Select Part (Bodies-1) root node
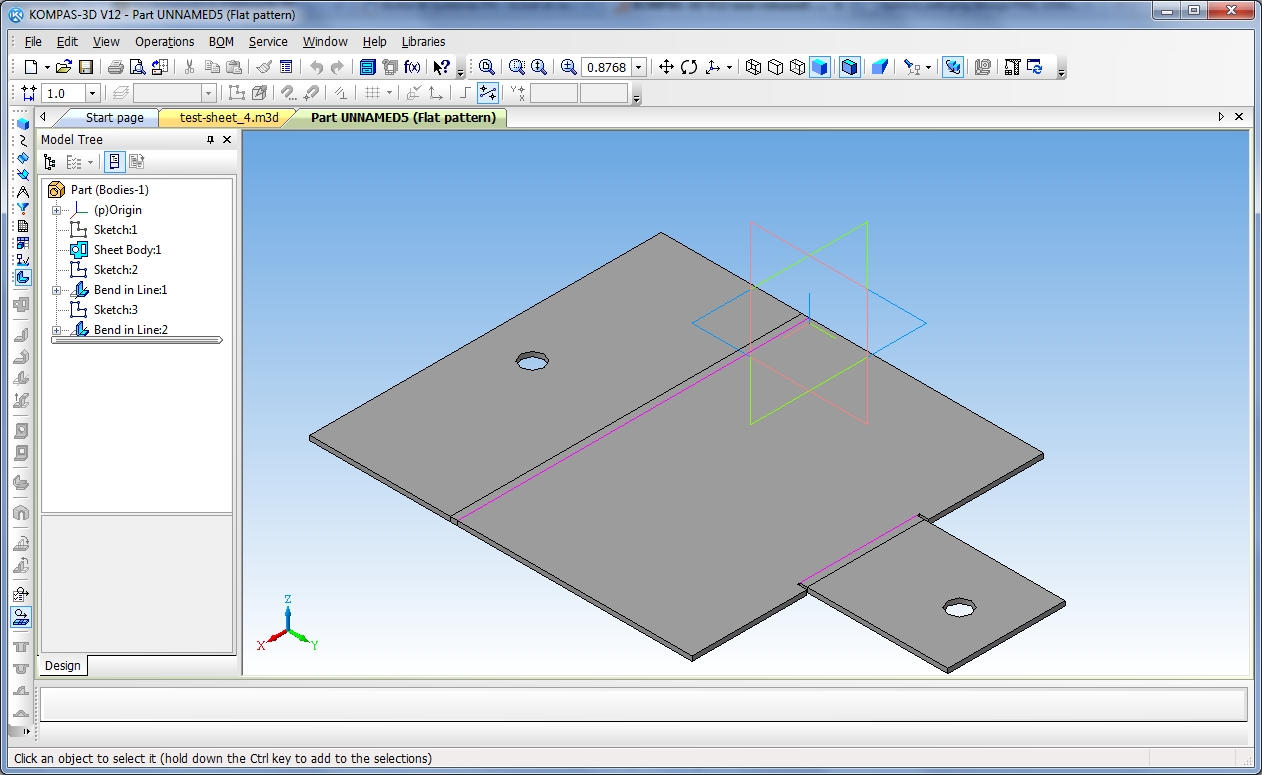Viewport: 1262px width, 775px height. (109, 190)
